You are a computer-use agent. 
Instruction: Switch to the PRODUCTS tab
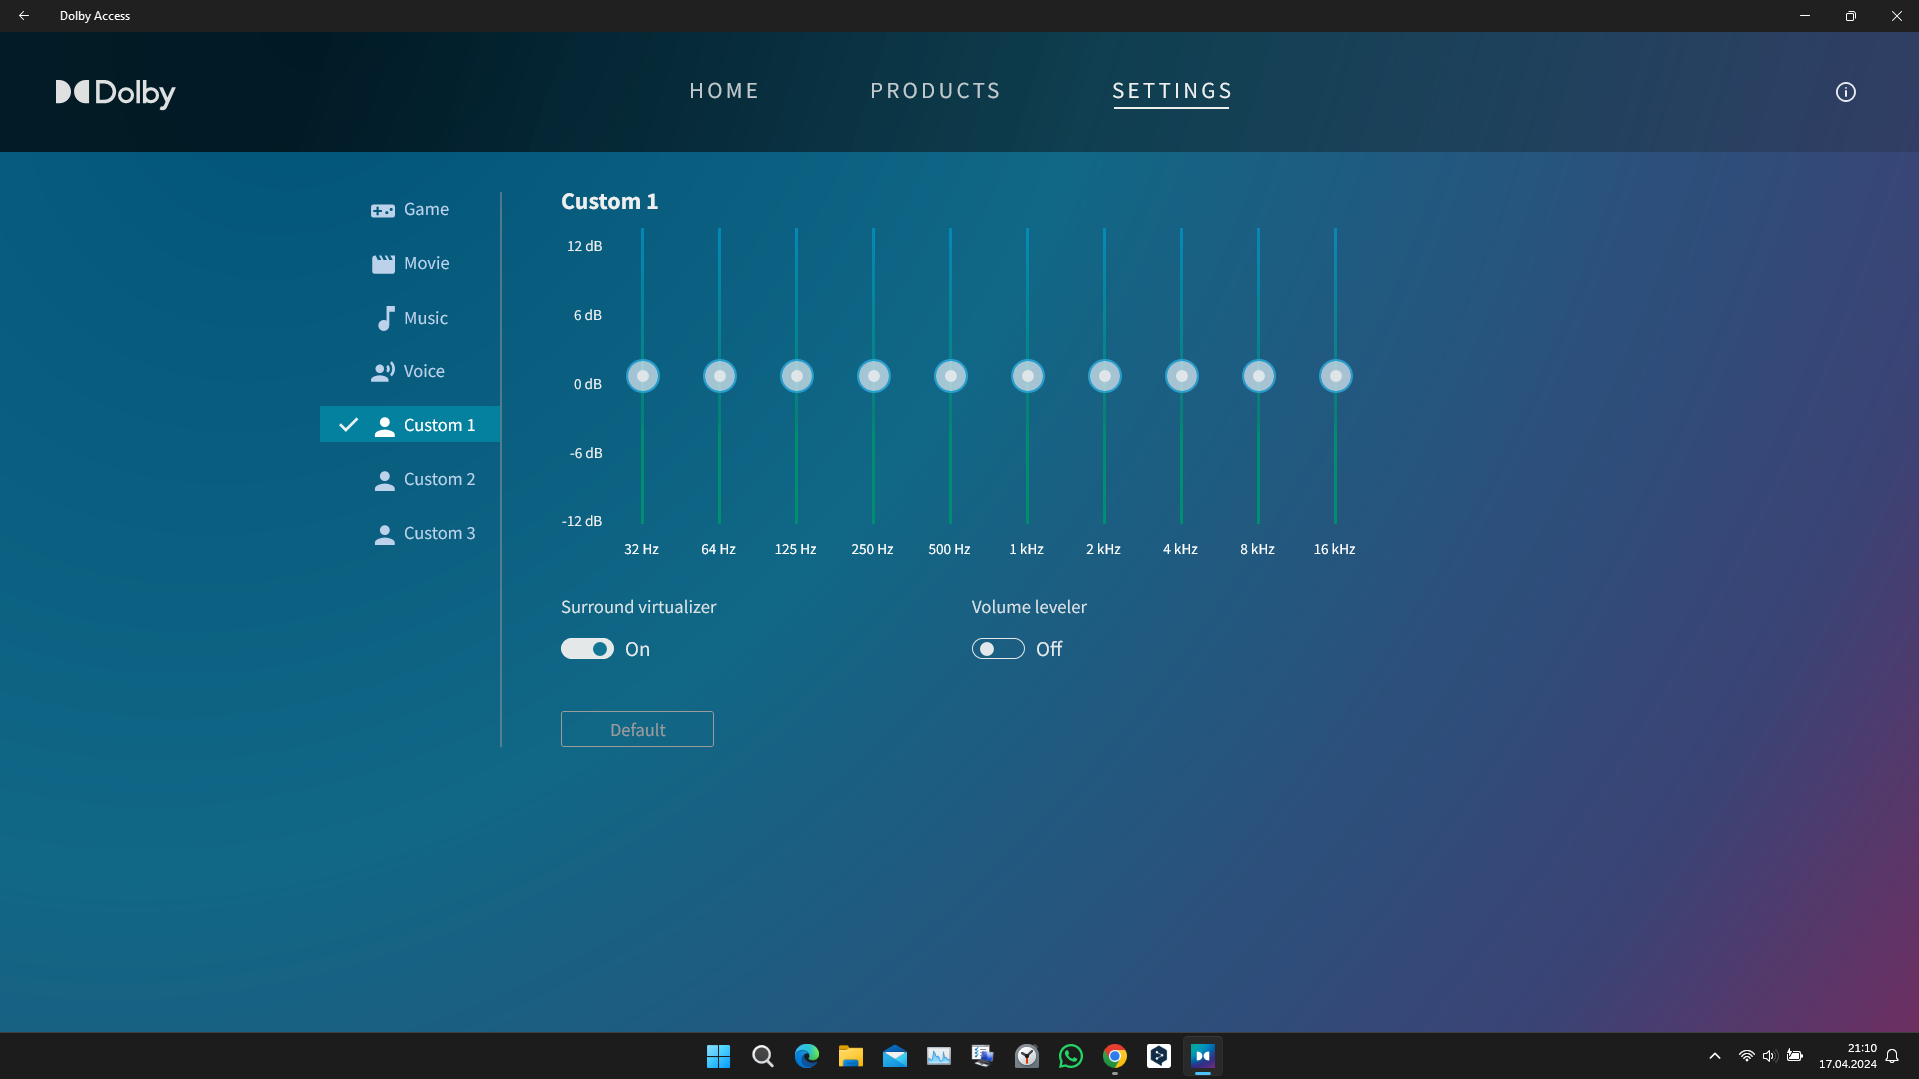(x=935, y=91)
